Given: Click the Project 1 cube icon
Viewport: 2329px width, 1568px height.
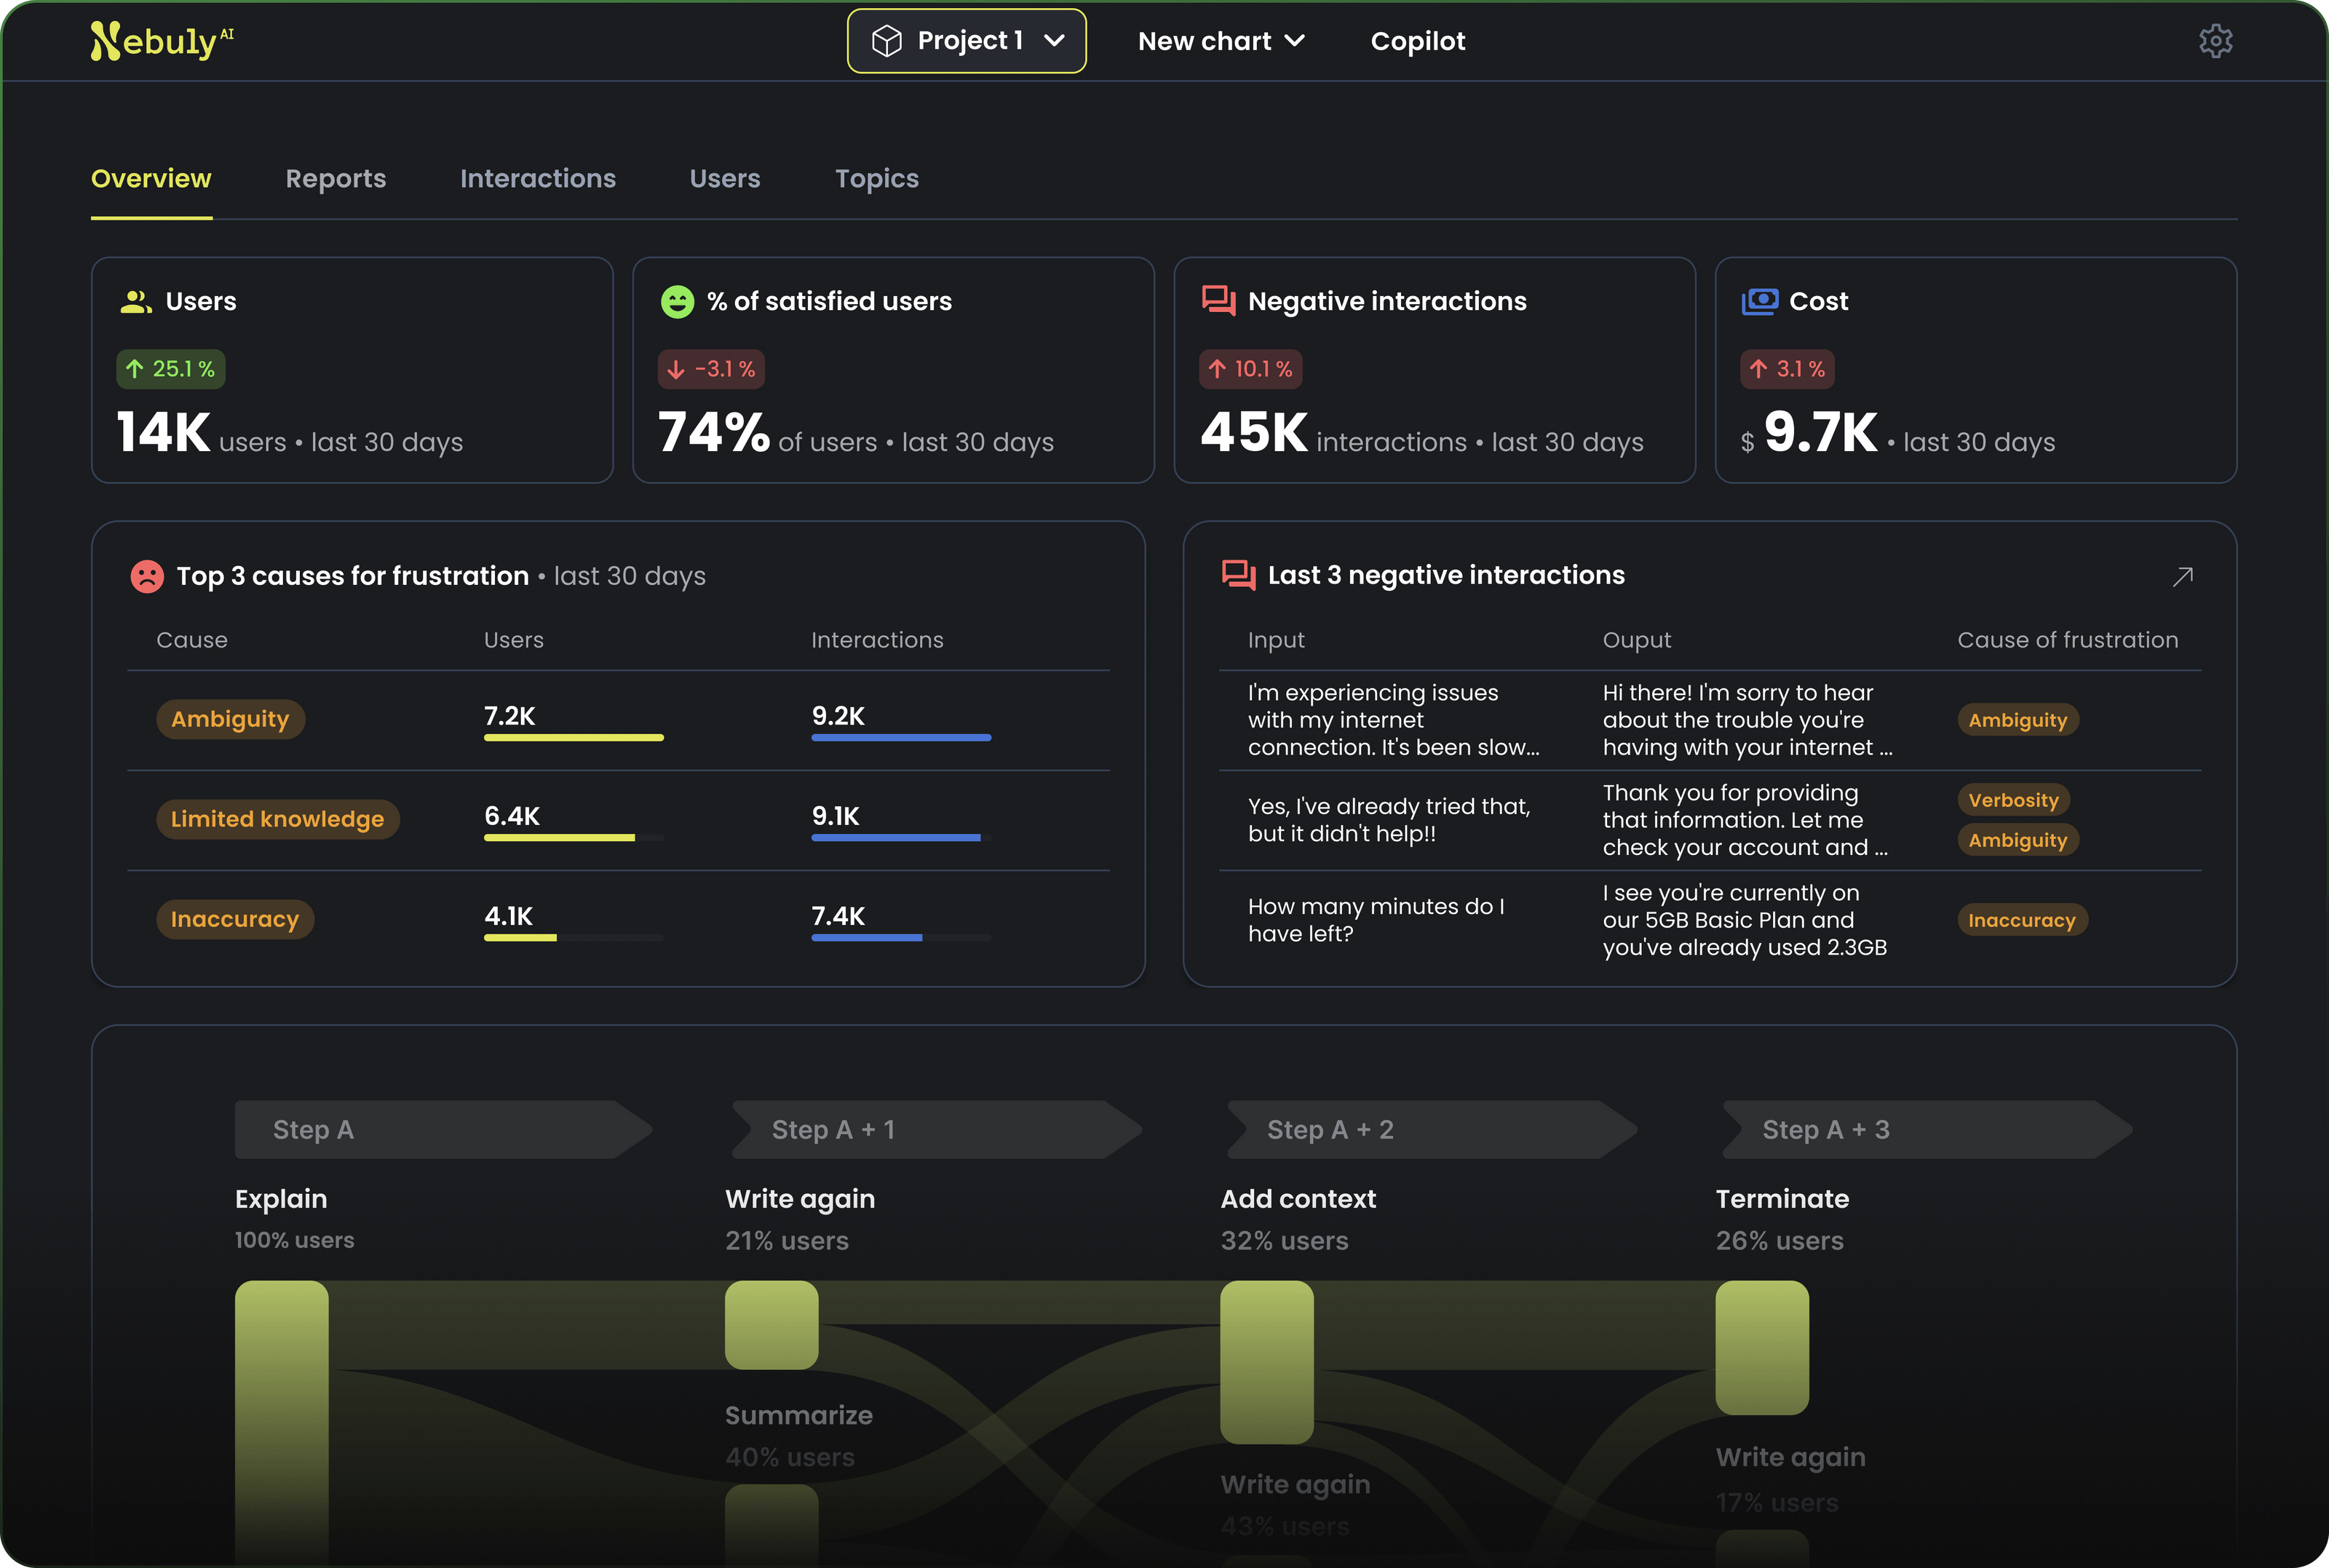Looking at the screenshot, I should pyautogui.click(x=886, y=41).
